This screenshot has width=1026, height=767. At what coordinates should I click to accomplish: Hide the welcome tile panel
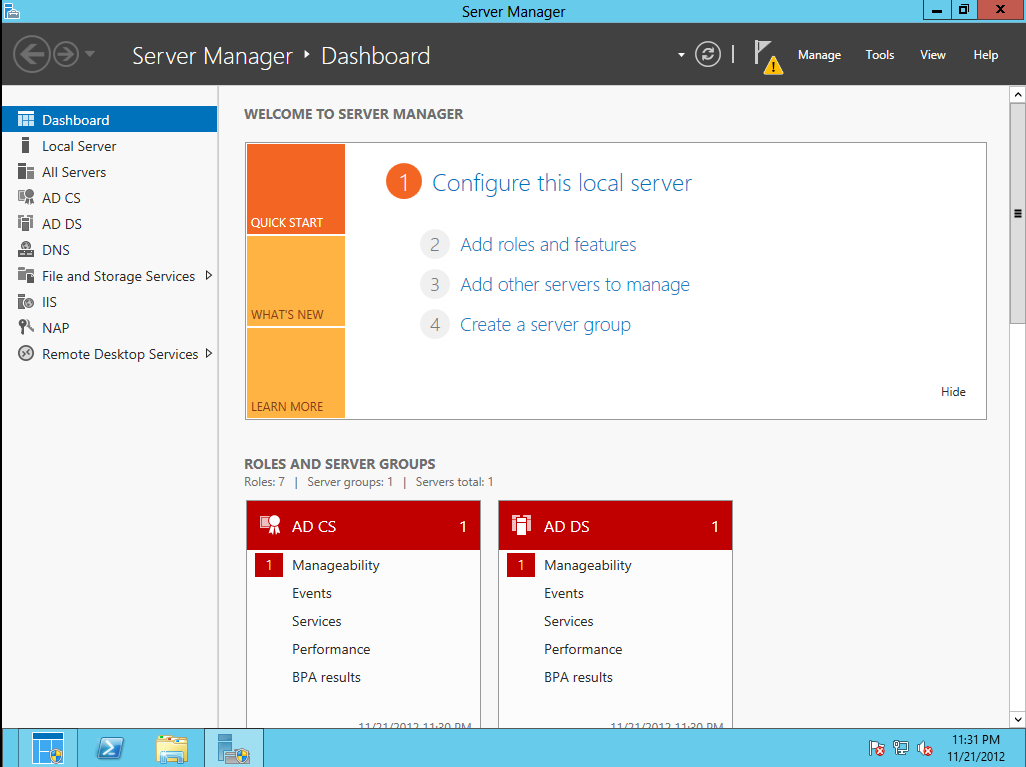click(x=952, y=391)
